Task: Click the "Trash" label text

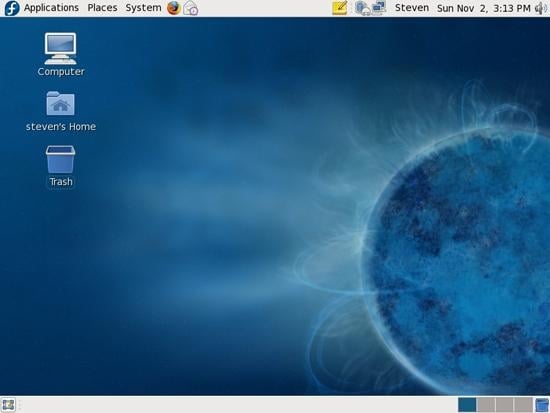Action: [61, 182]
